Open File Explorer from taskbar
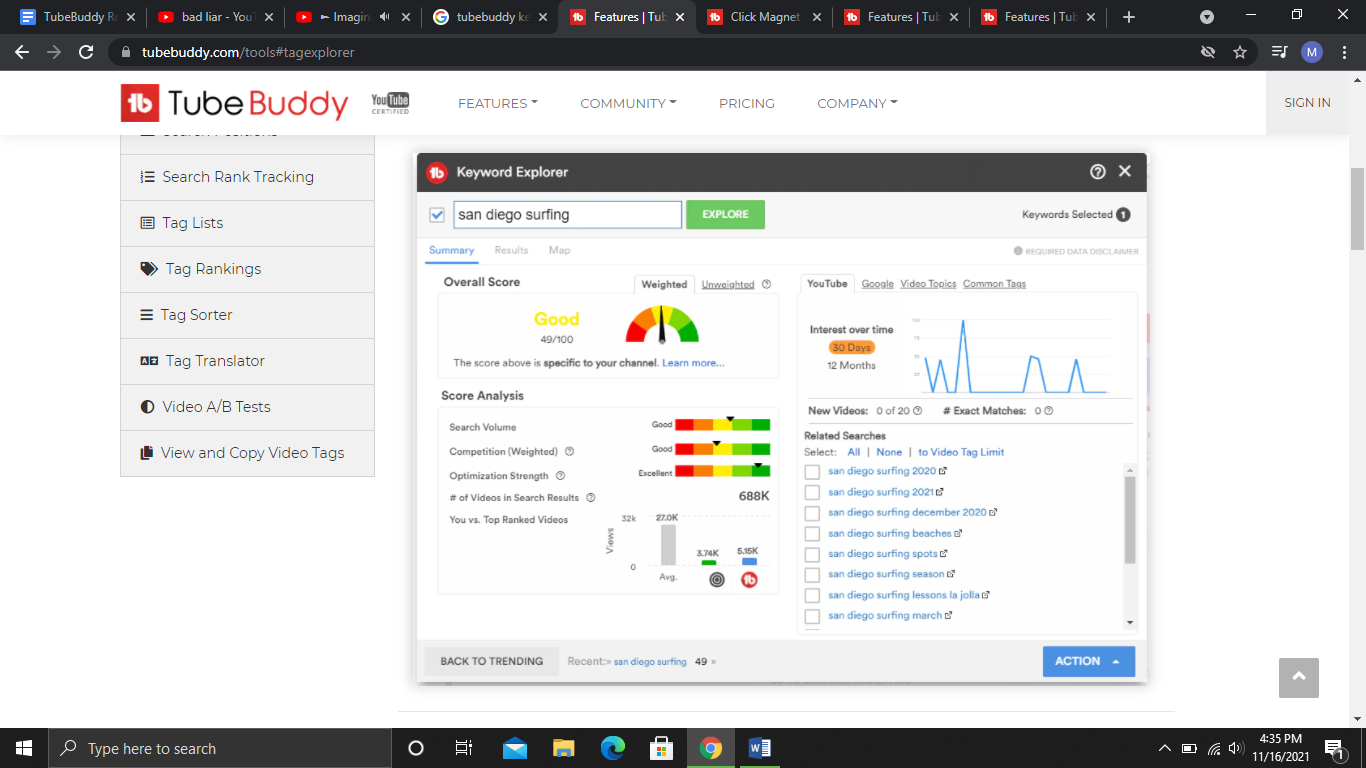This screenshot has height=768, width=1366. [x=564, y=748]
